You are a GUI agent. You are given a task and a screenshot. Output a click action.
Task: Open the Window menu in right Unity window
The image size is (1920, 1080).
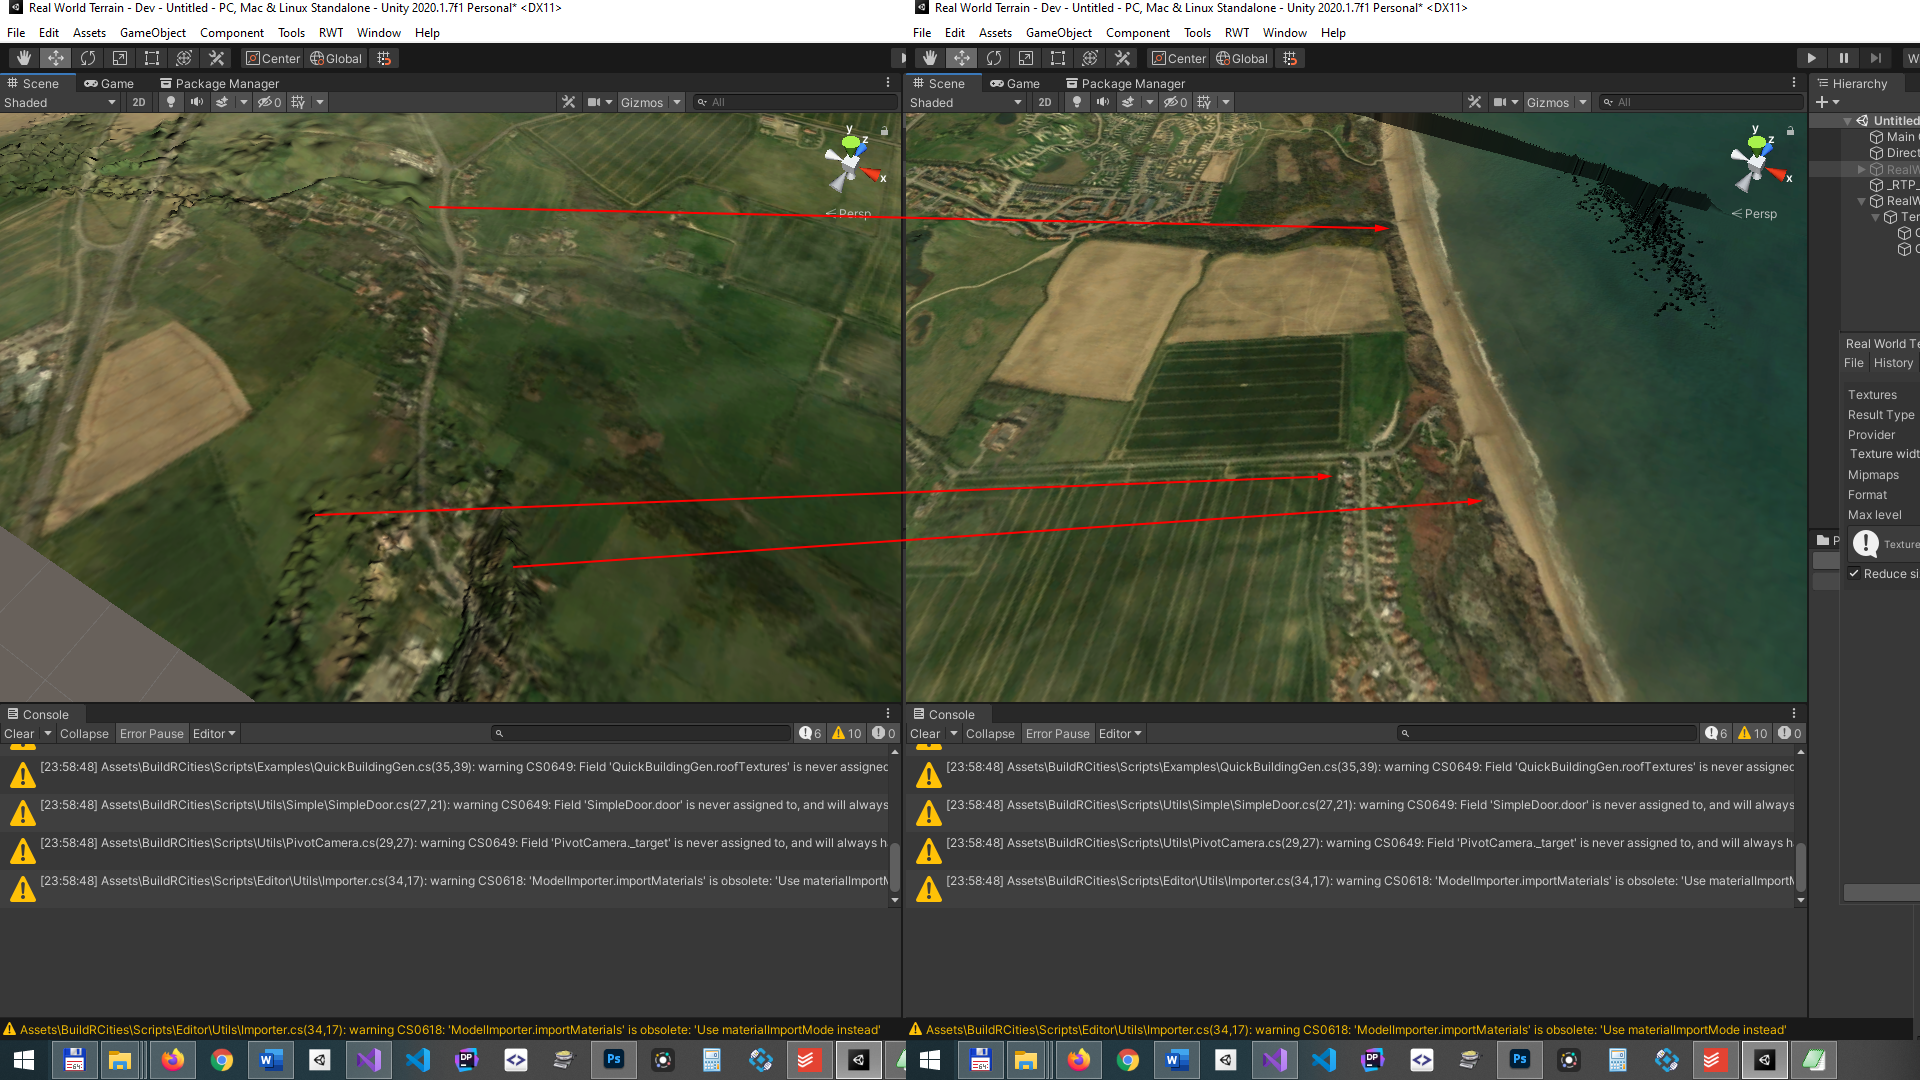click(x=1285, y=33)
